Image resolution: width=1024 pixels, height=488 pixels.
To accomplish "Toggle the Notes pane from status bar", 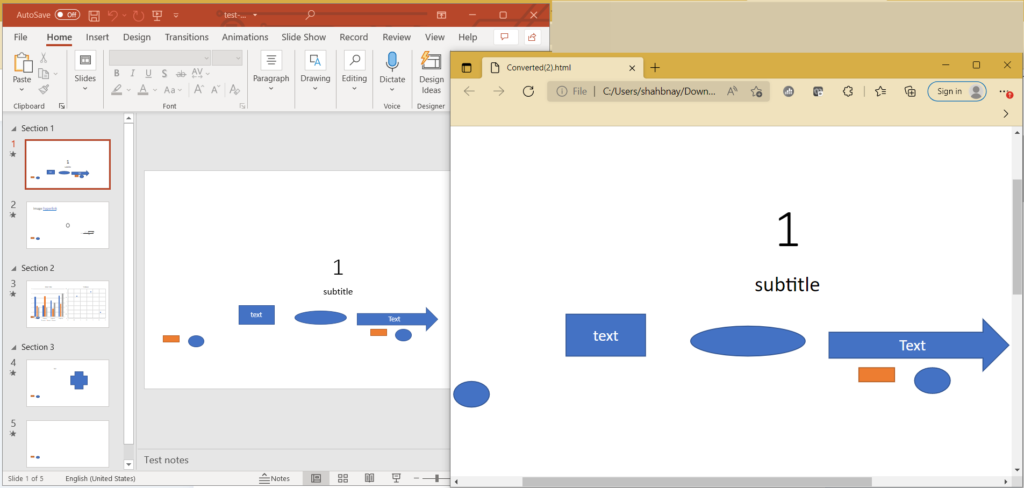I will 273,479.
